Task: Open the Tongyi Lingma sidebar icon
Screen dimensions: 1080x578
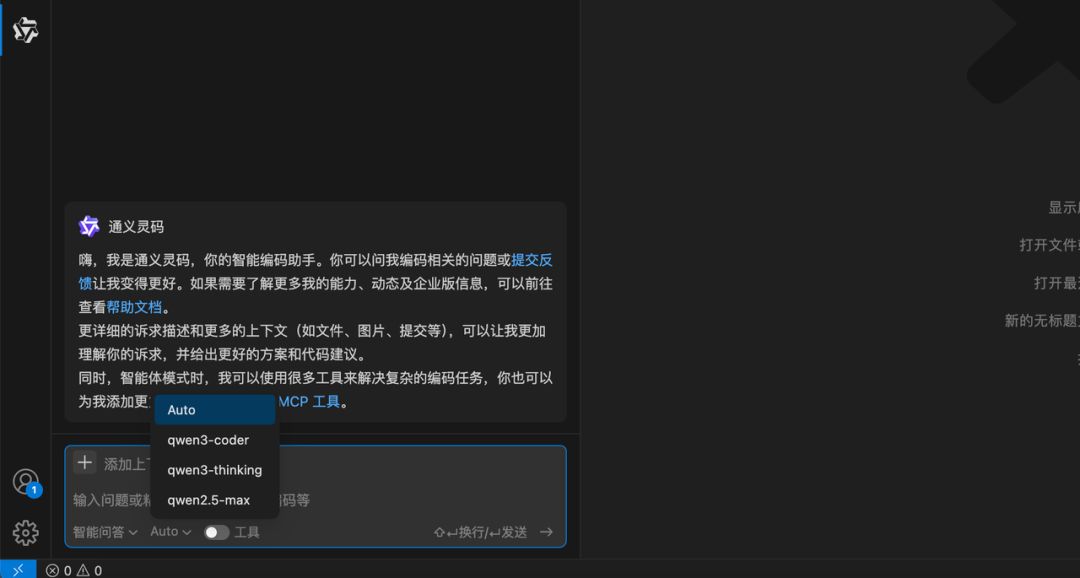Action: pos(25,30)
